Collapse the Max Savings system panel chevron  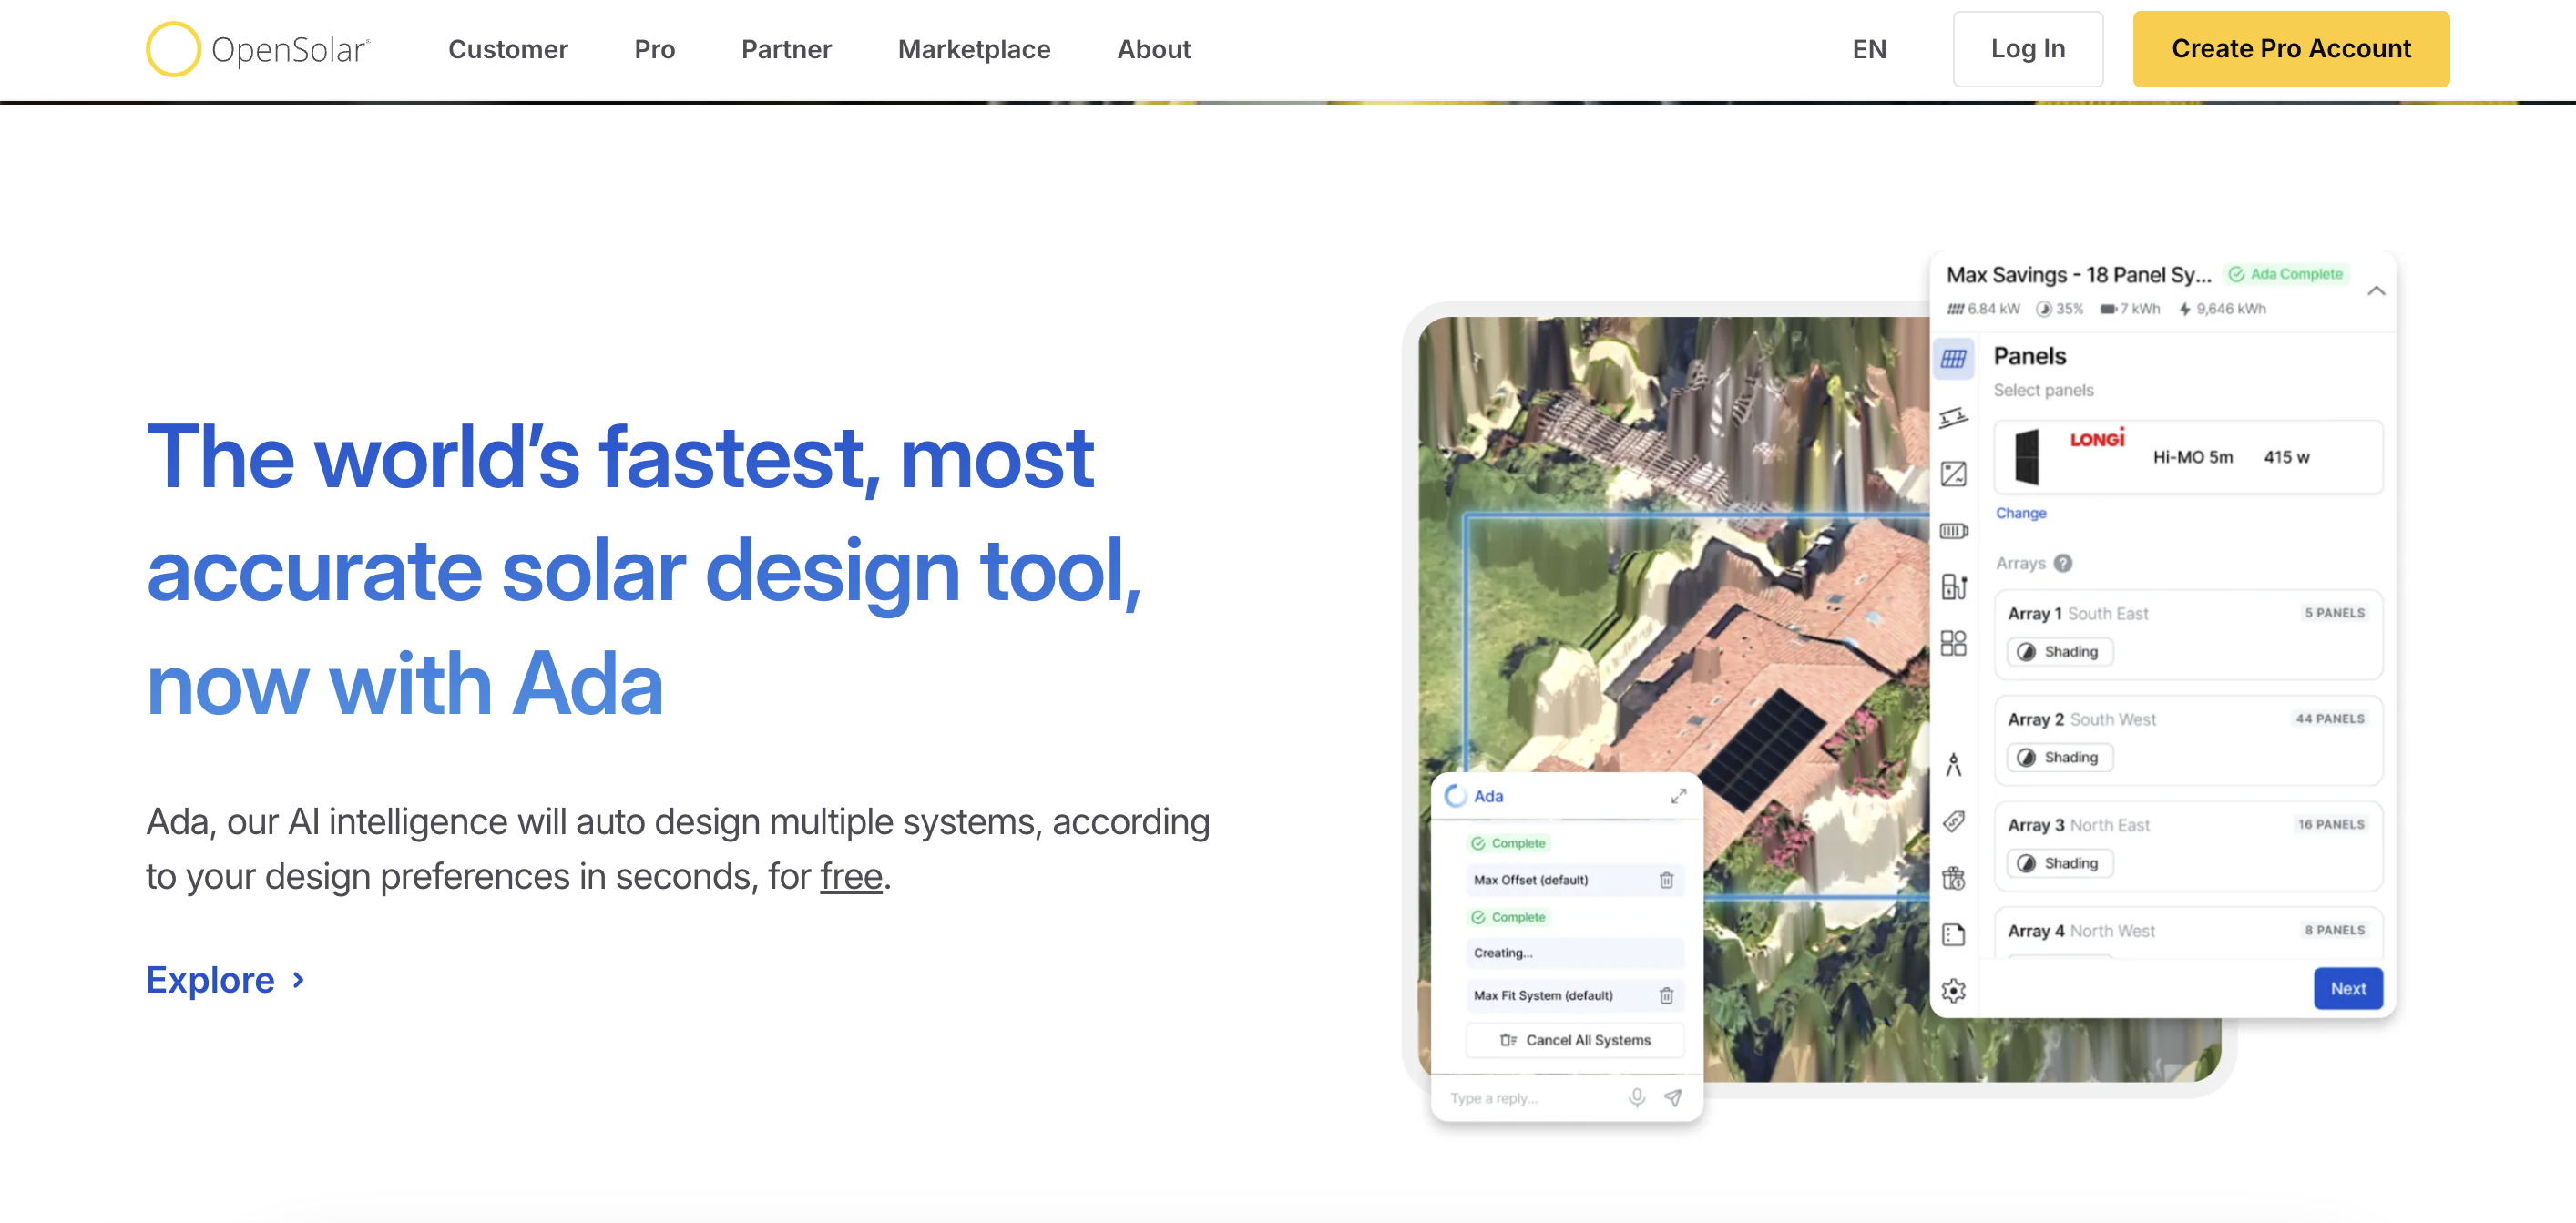point(2376,291)
